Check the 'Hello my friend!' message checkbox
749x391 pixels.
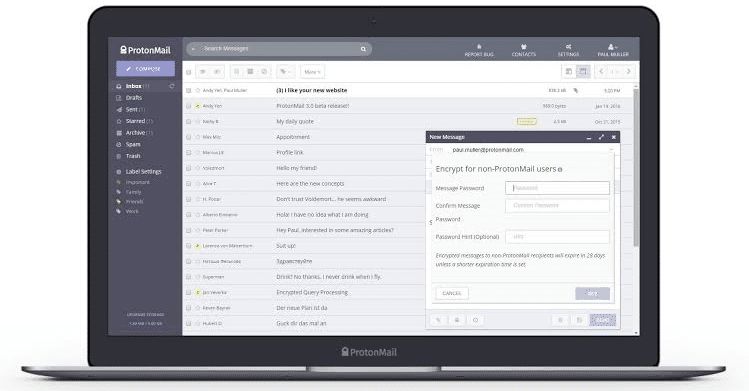click(x=189, y=168)
